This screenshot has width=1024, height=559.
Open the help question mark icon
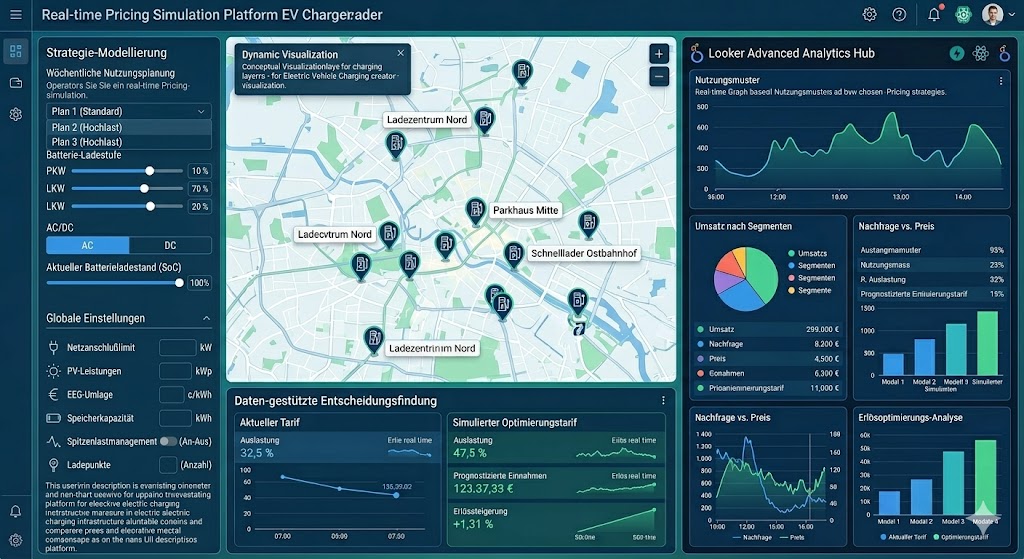click(899, 14)
